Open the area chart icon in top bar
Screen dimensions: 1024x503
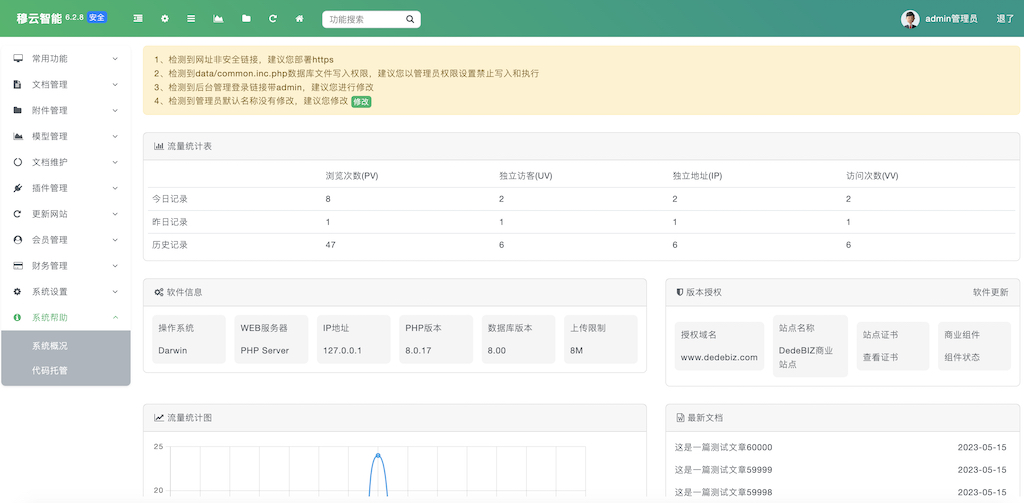point(218,19)
